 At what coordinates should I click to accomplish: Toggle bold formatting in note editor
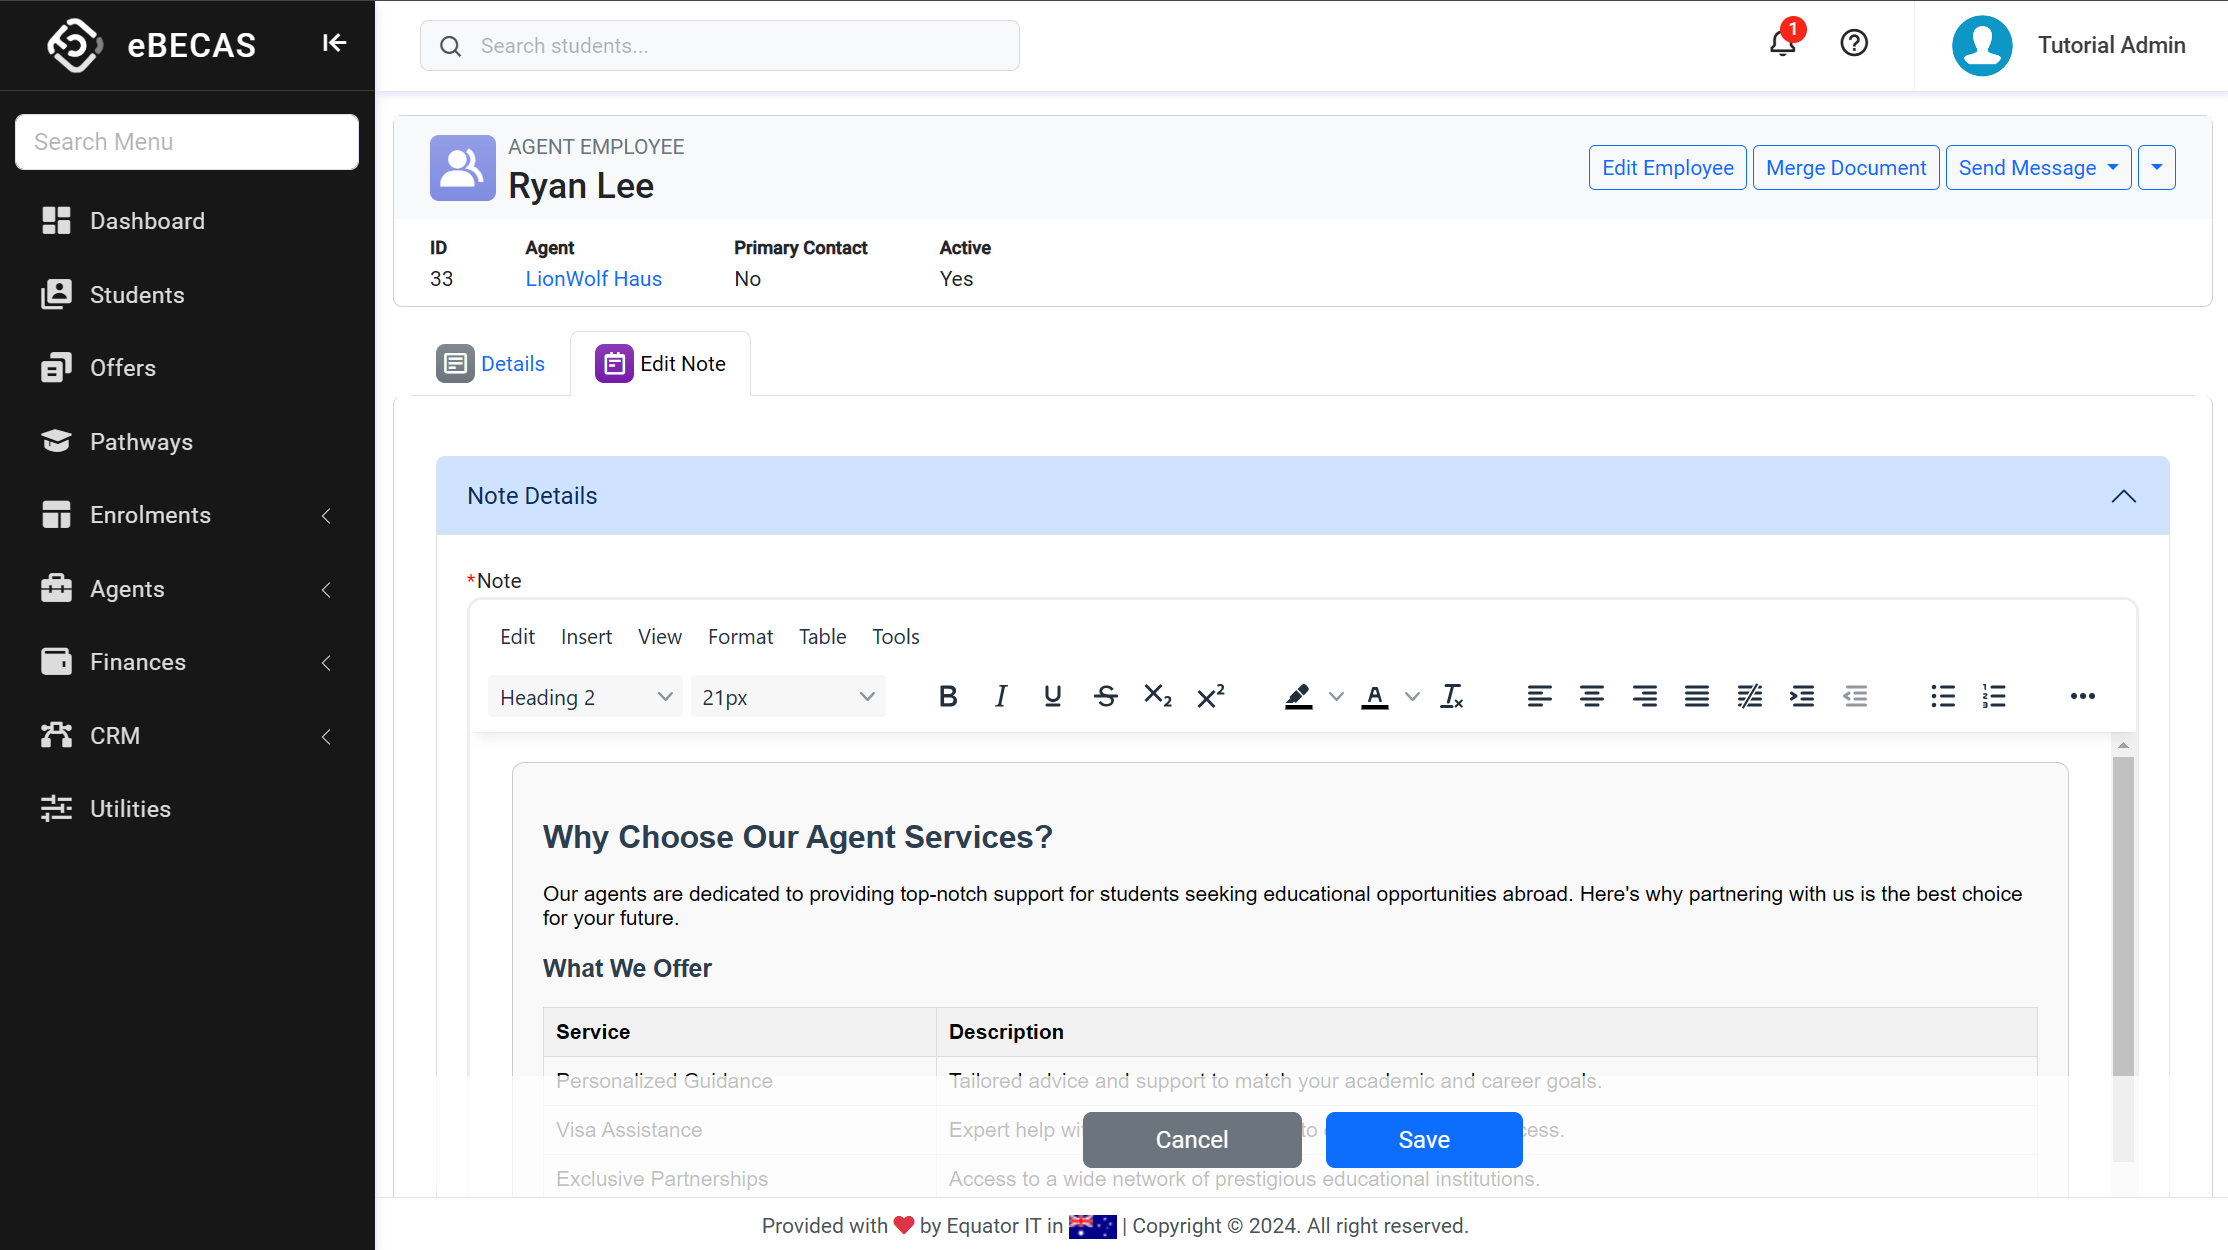tap(948, 696)
